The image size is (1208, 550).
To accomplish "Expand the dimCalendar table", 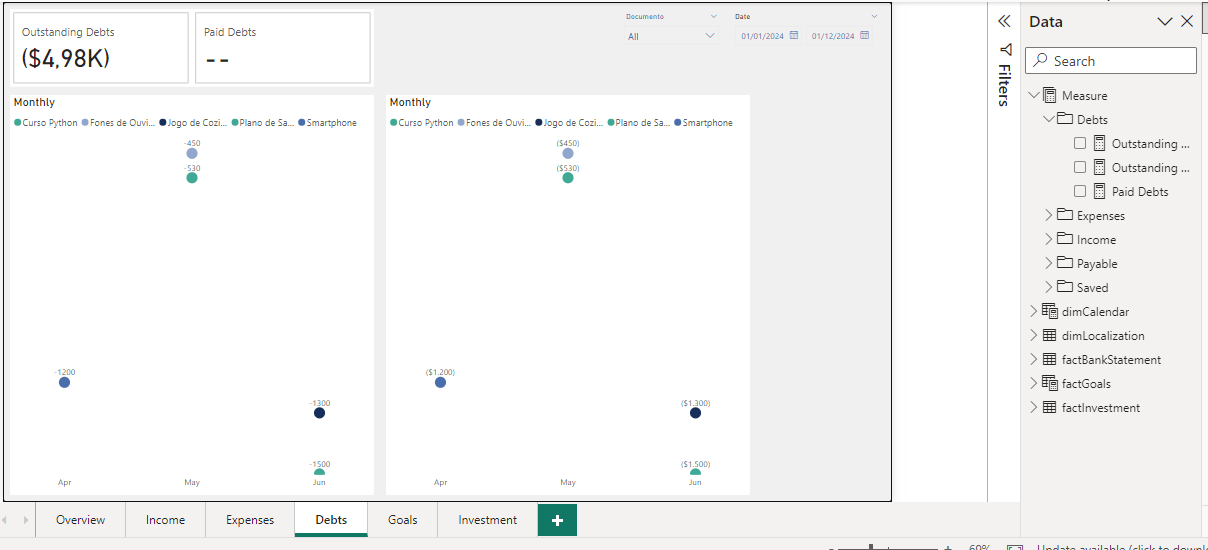I will pos(1034,311).
